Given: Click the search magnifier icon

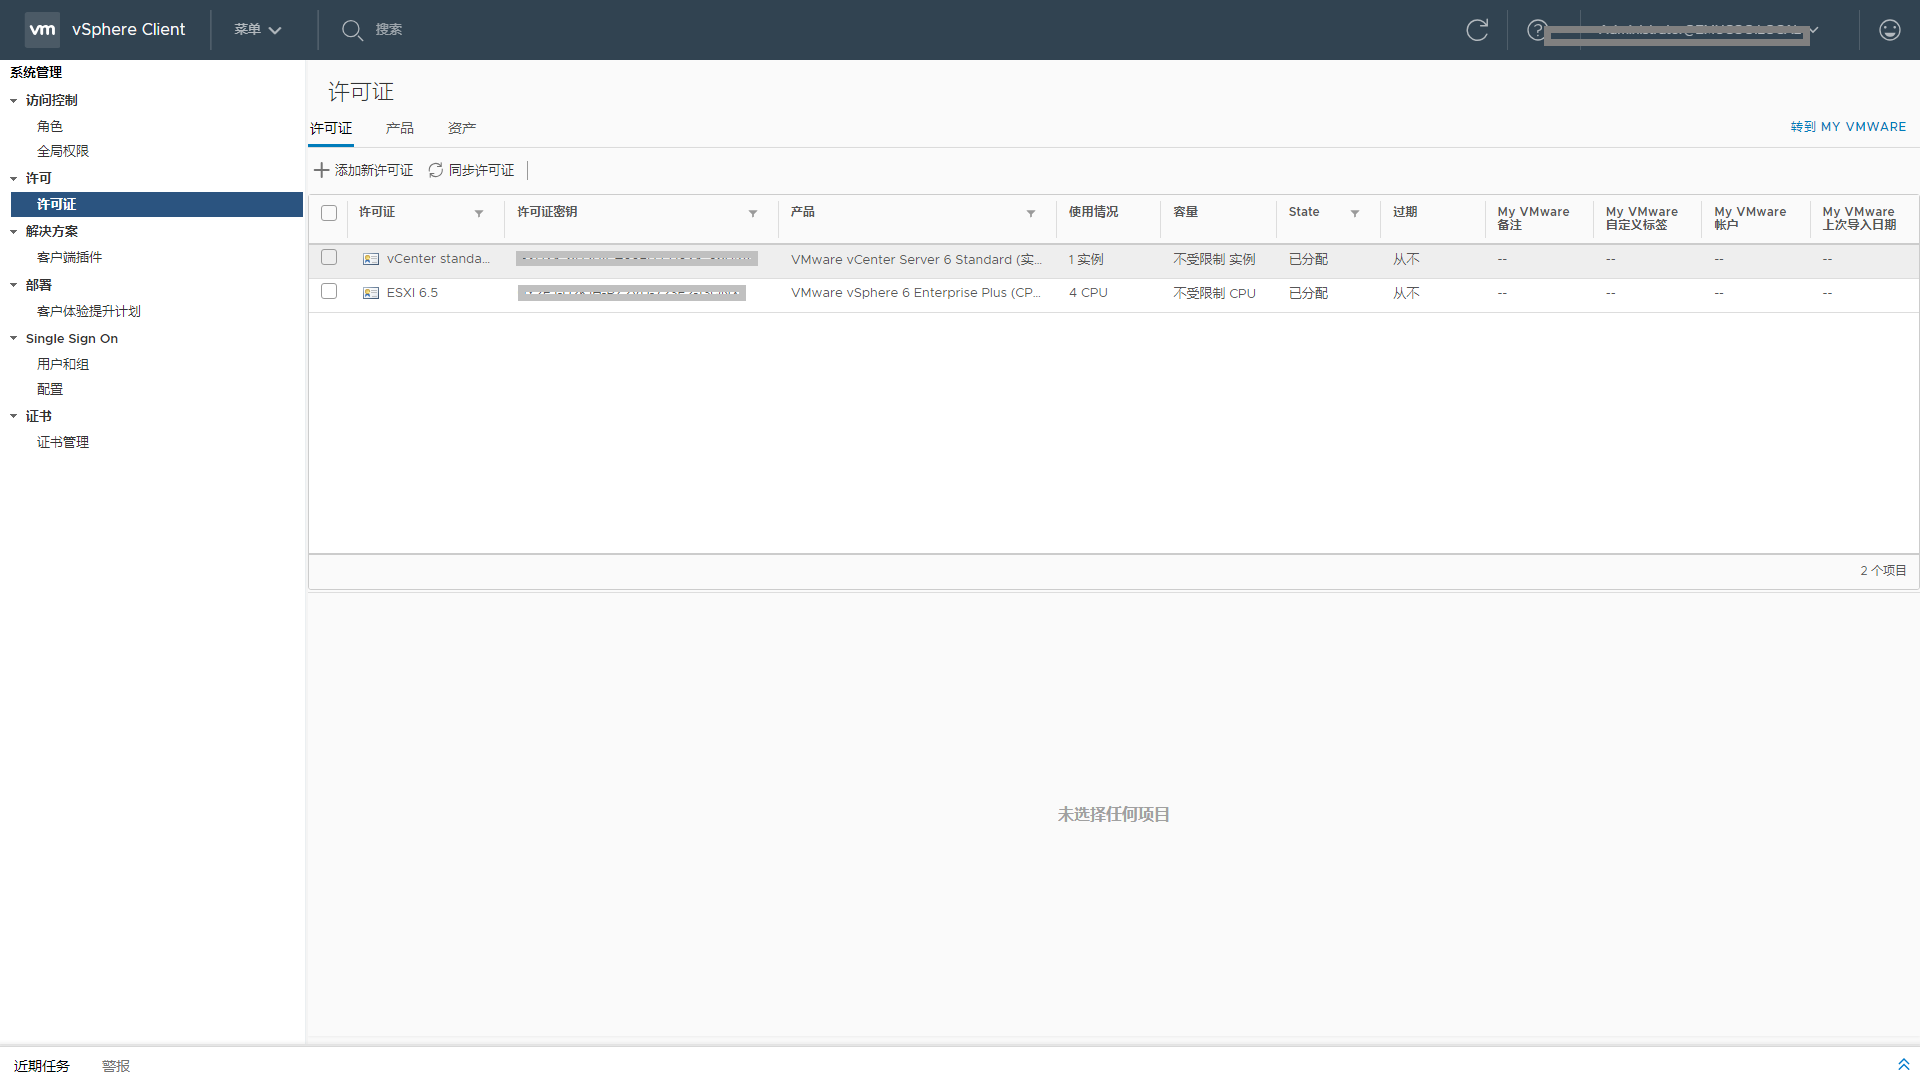Looking at the screenshot, I should (x=352, y=30).
